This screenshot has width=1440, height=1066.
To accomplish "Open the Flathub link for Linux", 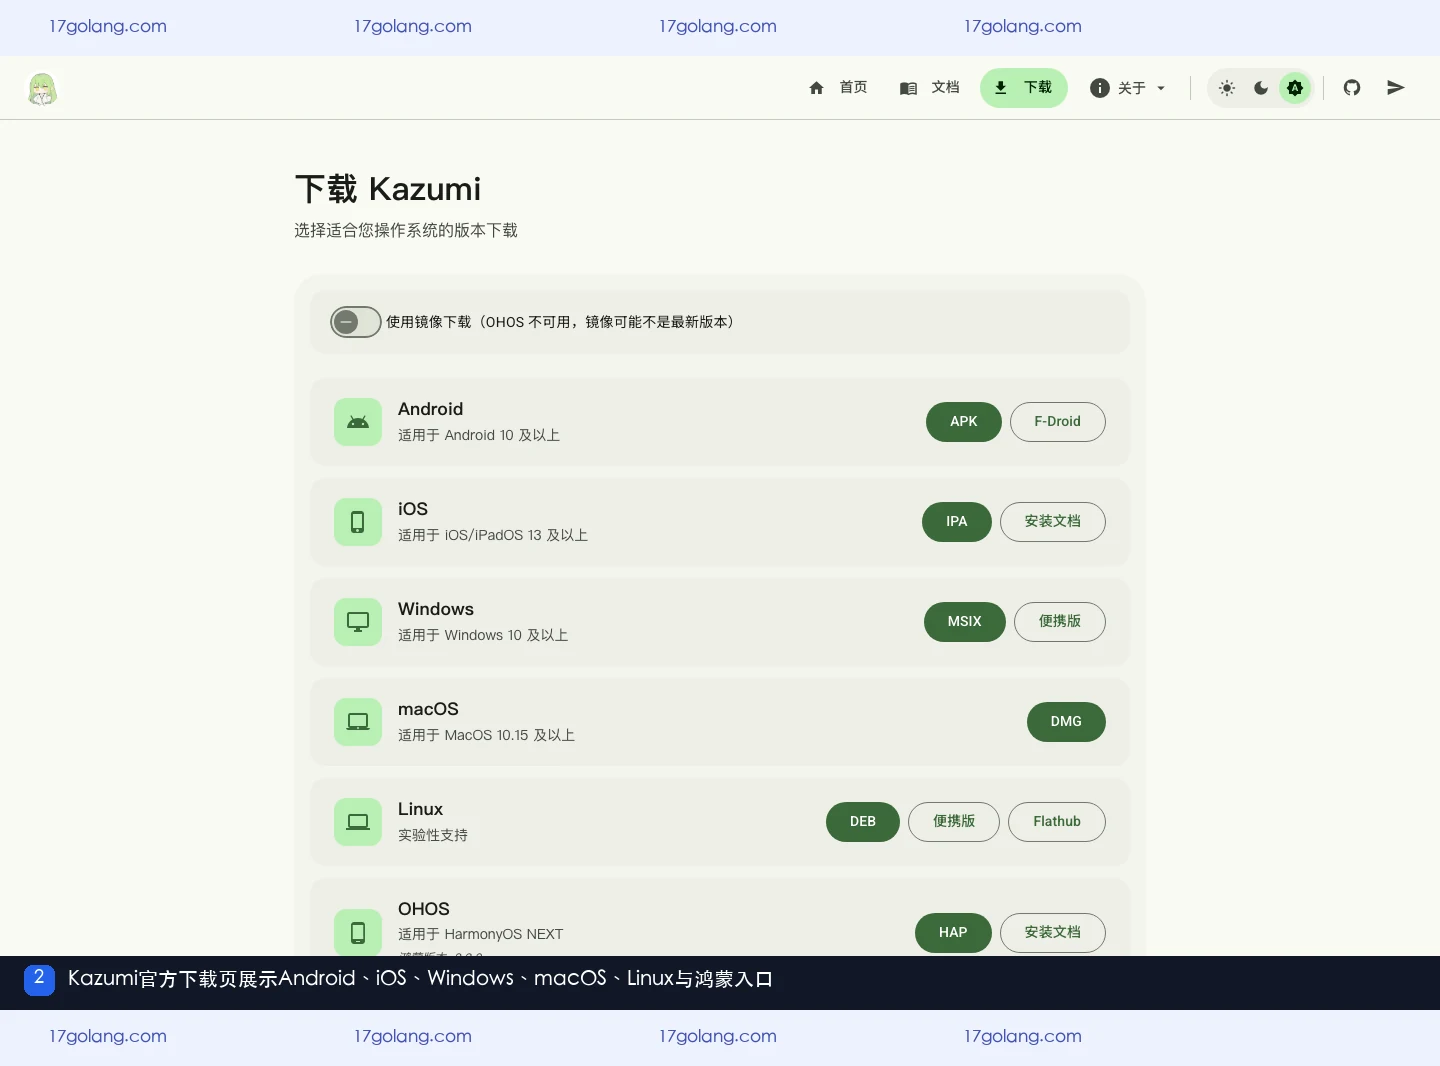I will [x=1057, y=822].
